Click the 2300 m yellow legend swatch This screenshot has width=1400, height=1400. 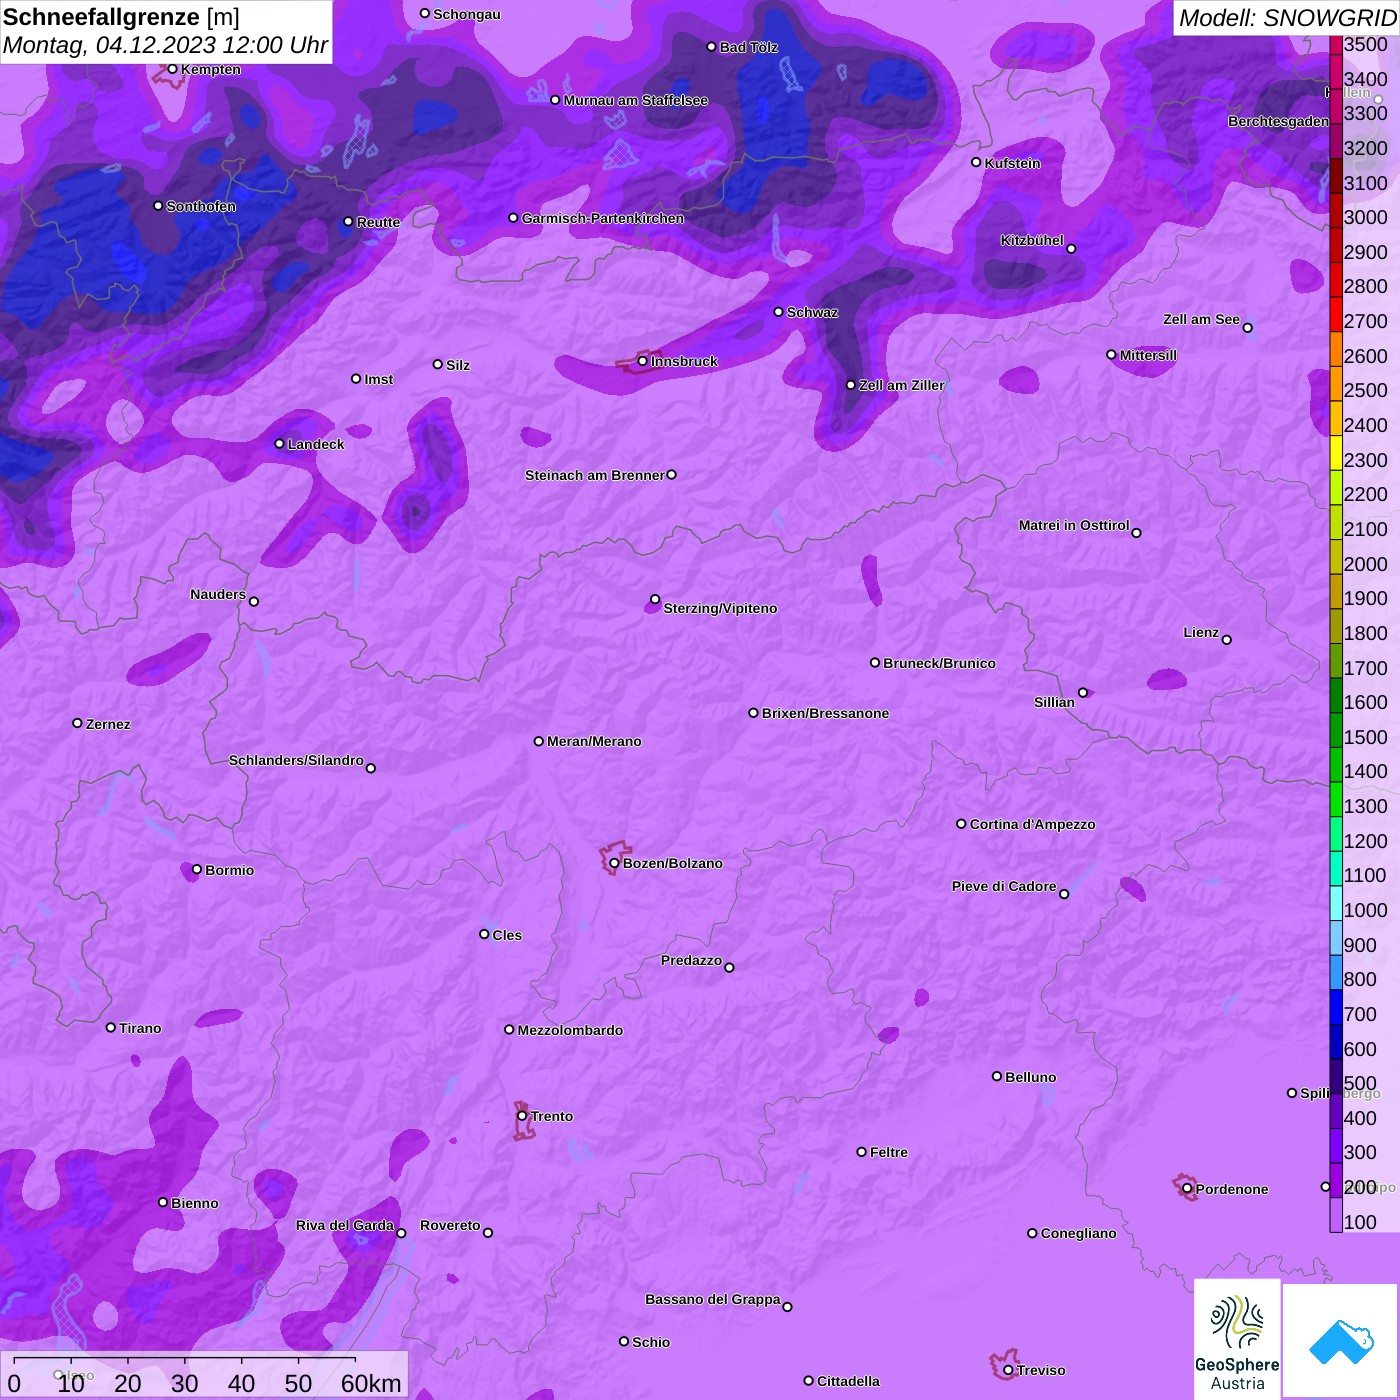tap(1336, 453)
